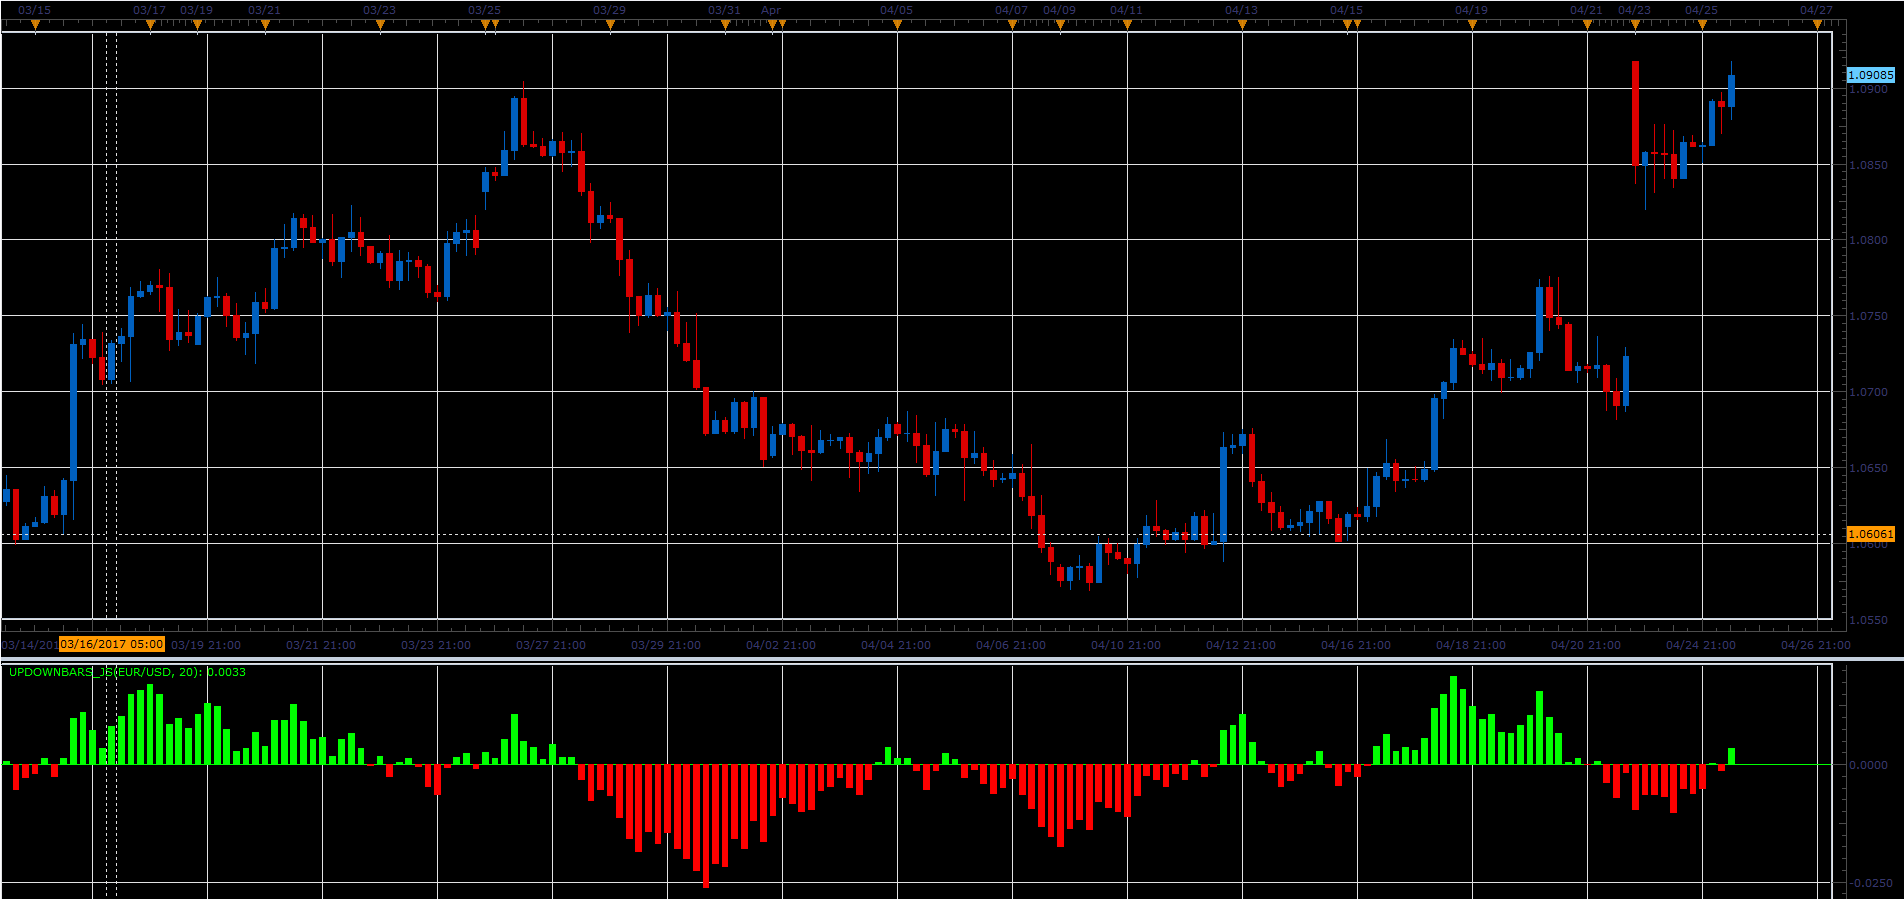Click the orange marker under the 04/21 date

(1587, 25)
